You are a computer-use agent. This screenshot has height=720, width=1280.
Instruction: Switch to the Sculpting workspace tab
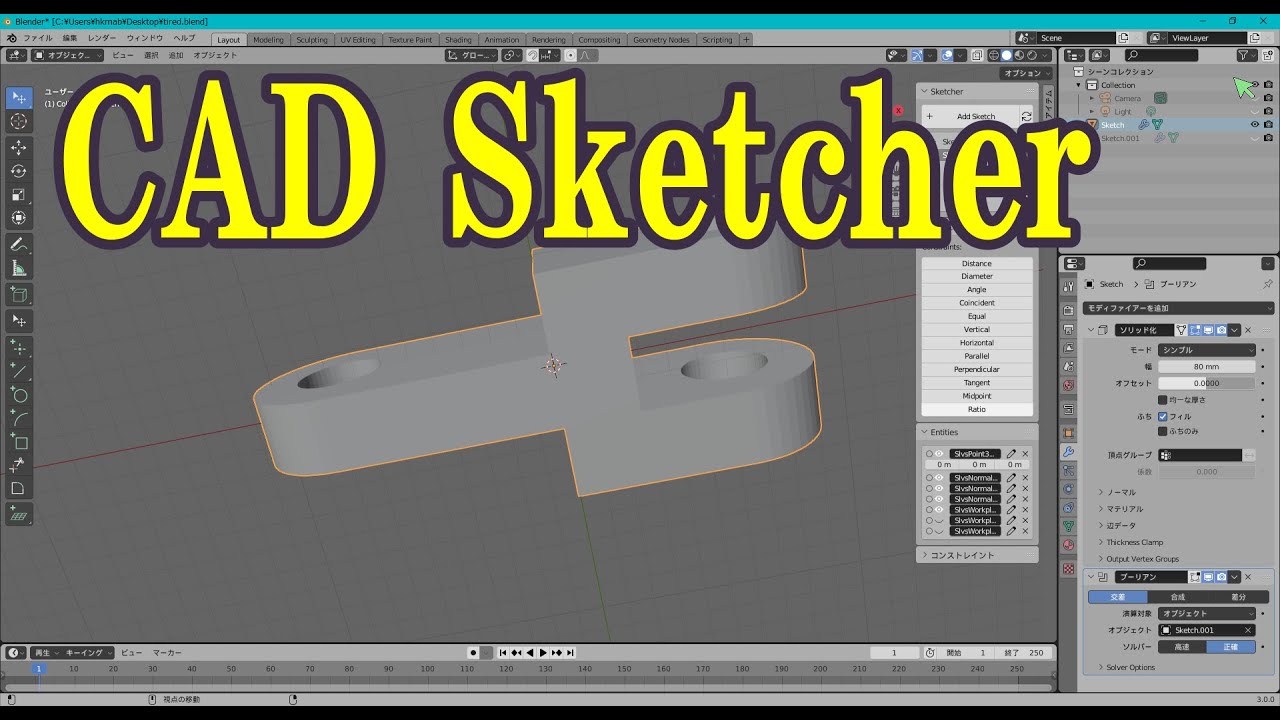point(312,40)
